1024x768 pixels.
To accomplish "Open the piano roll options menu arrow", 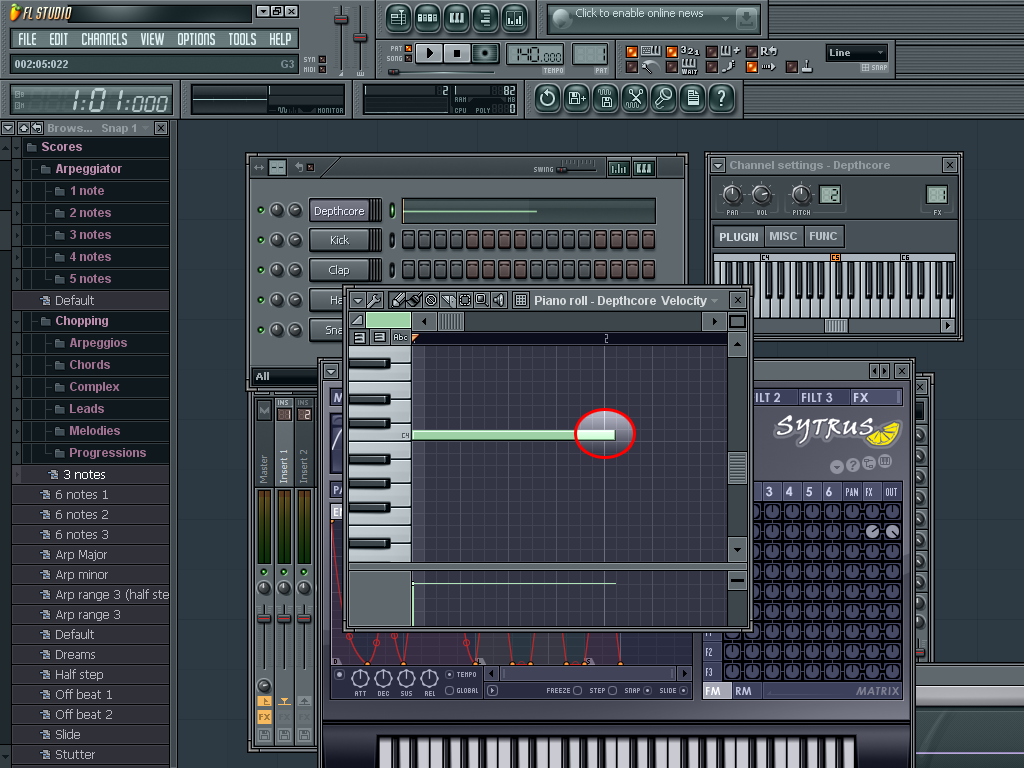I will 357,300.
